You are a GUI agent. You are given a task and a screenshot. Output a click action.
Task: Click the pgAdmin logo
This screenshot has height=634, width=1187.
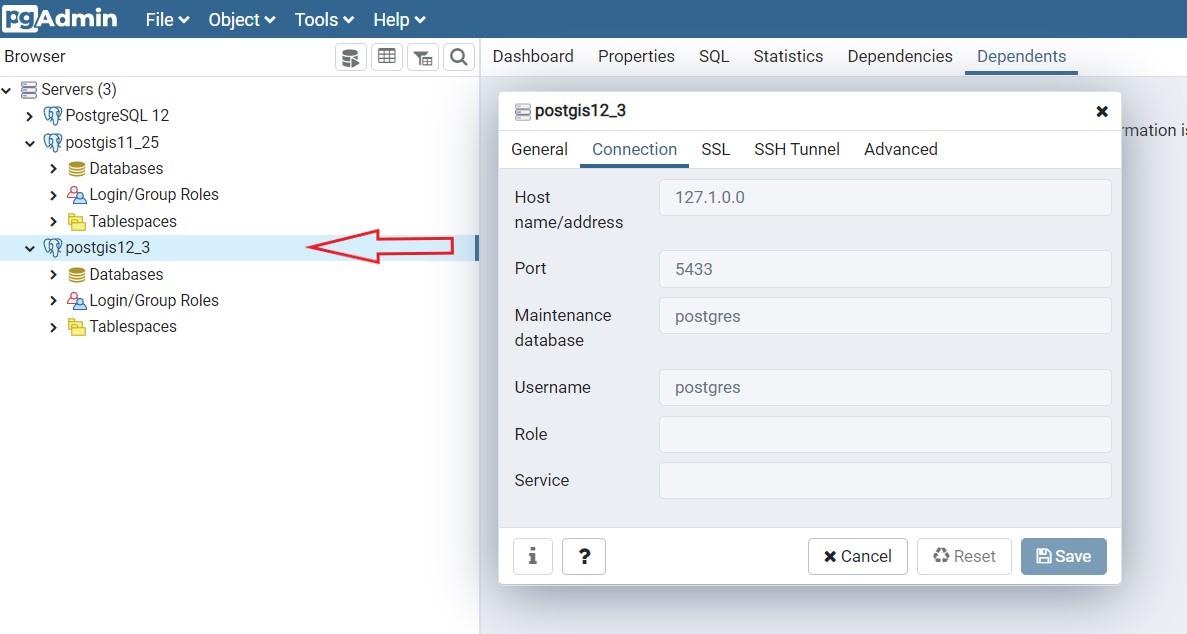60,18
